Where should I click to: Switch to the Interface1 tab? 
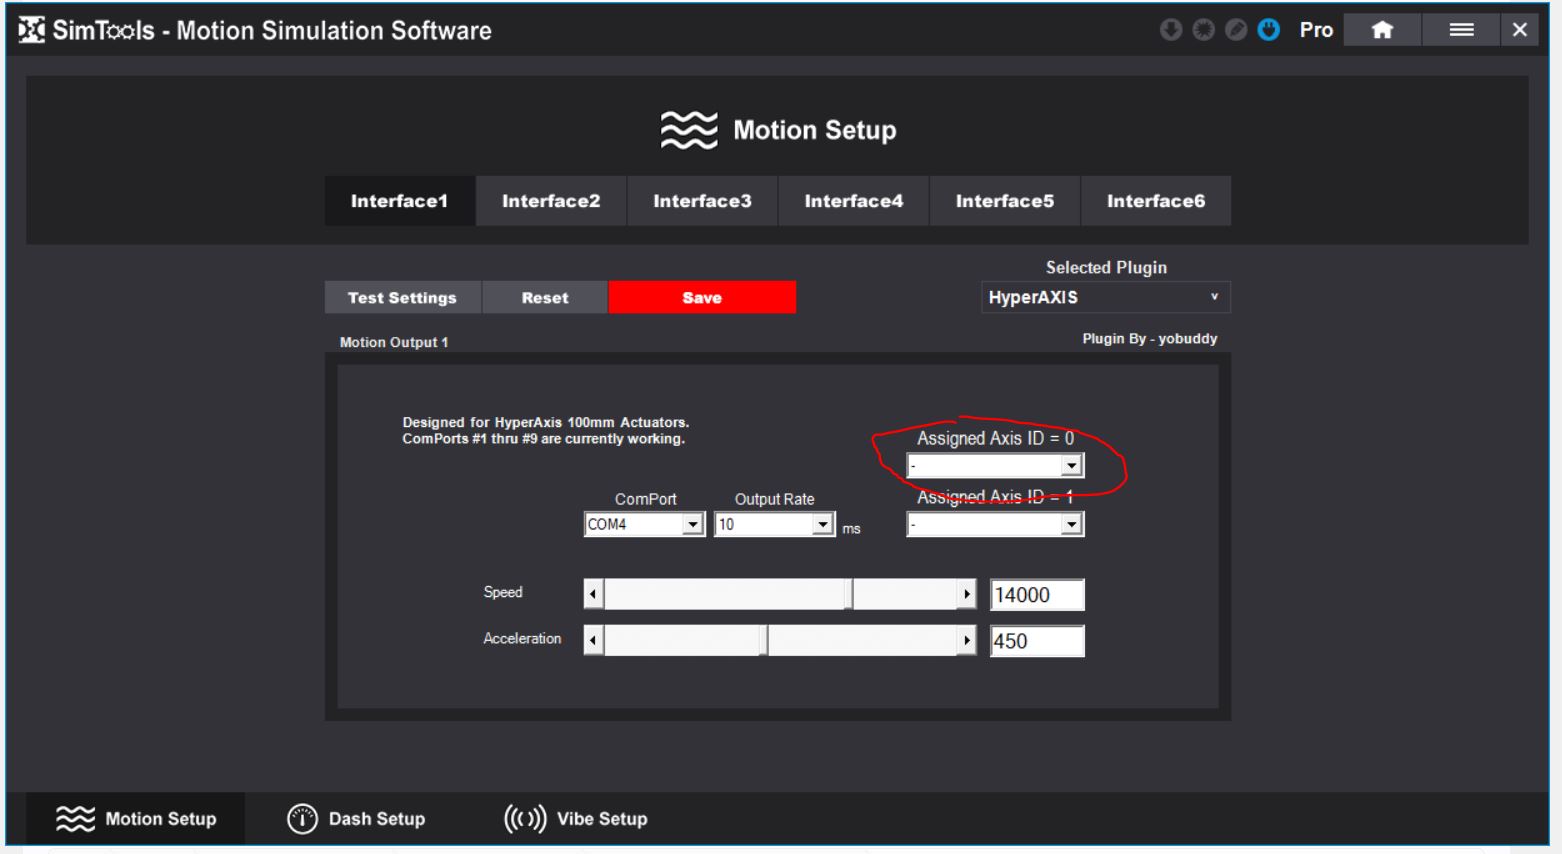pos(399,201)
